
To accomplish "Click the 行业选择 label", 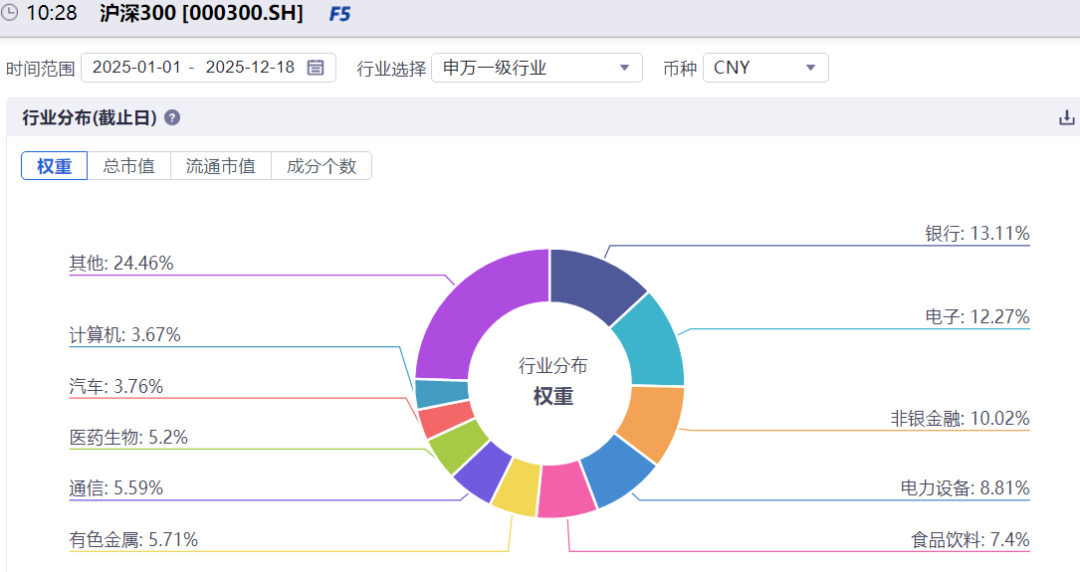I will (x=391, y=68).
